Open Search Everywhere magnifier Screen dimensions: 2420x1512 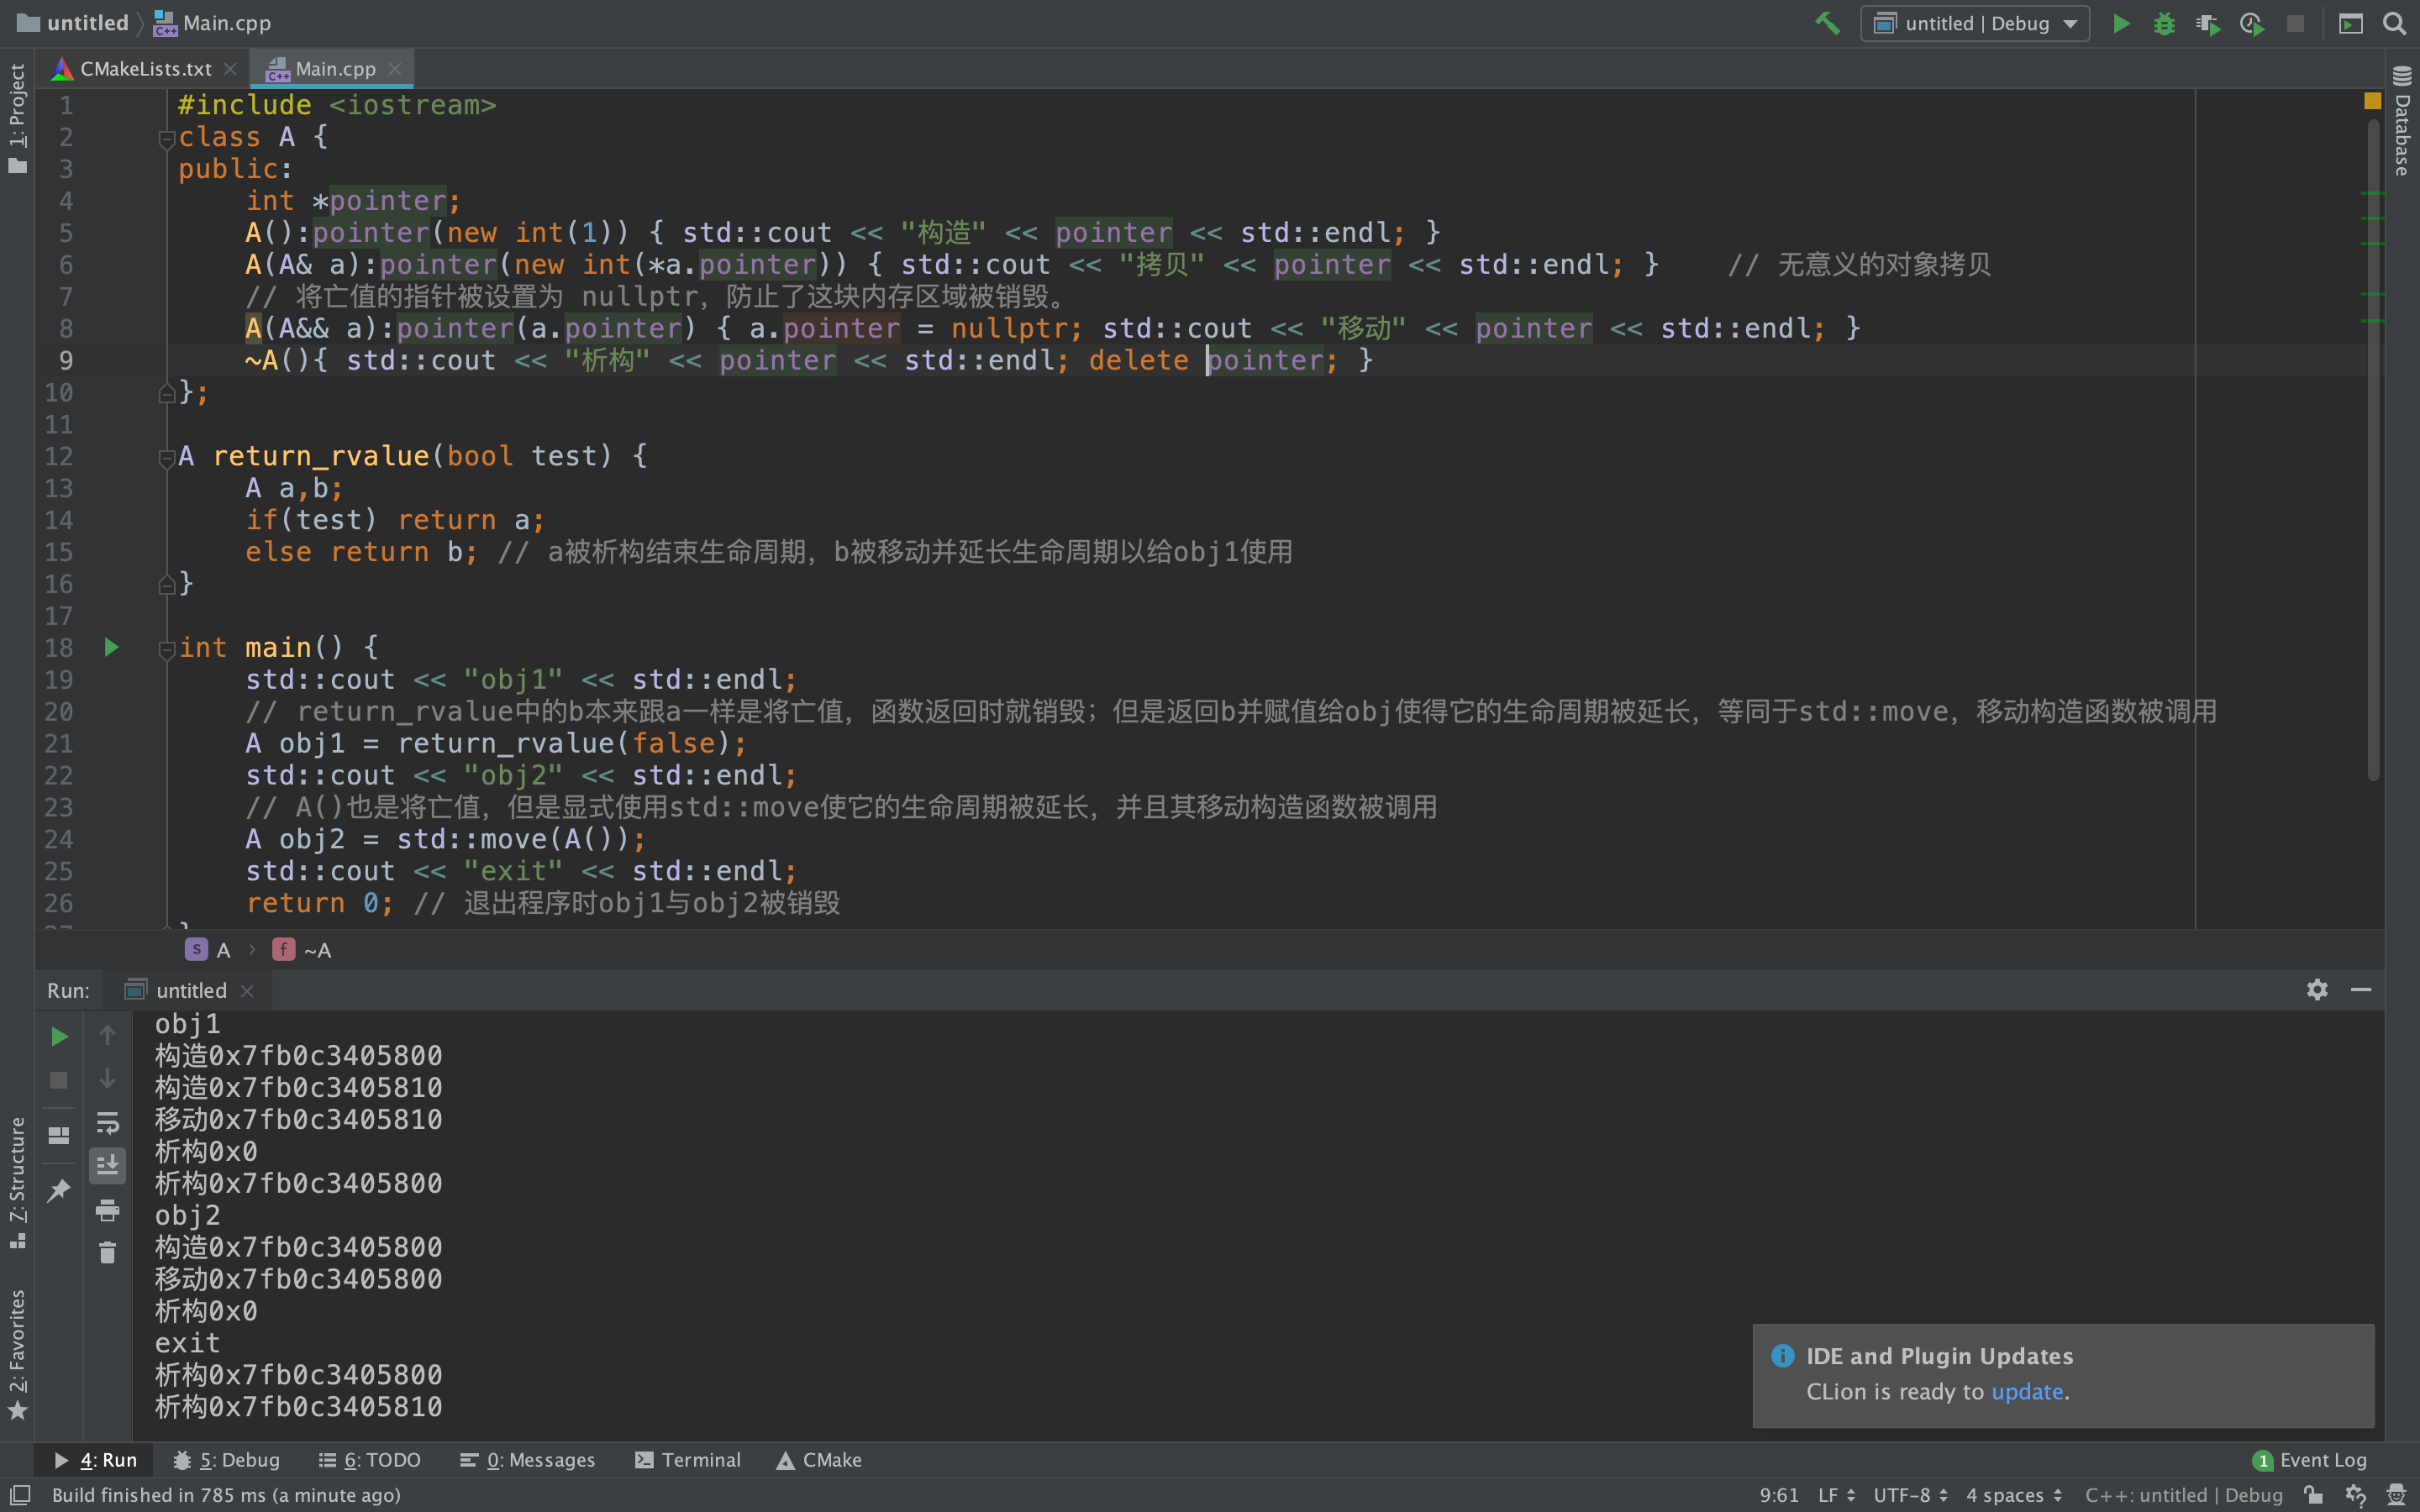[2394, 23]
